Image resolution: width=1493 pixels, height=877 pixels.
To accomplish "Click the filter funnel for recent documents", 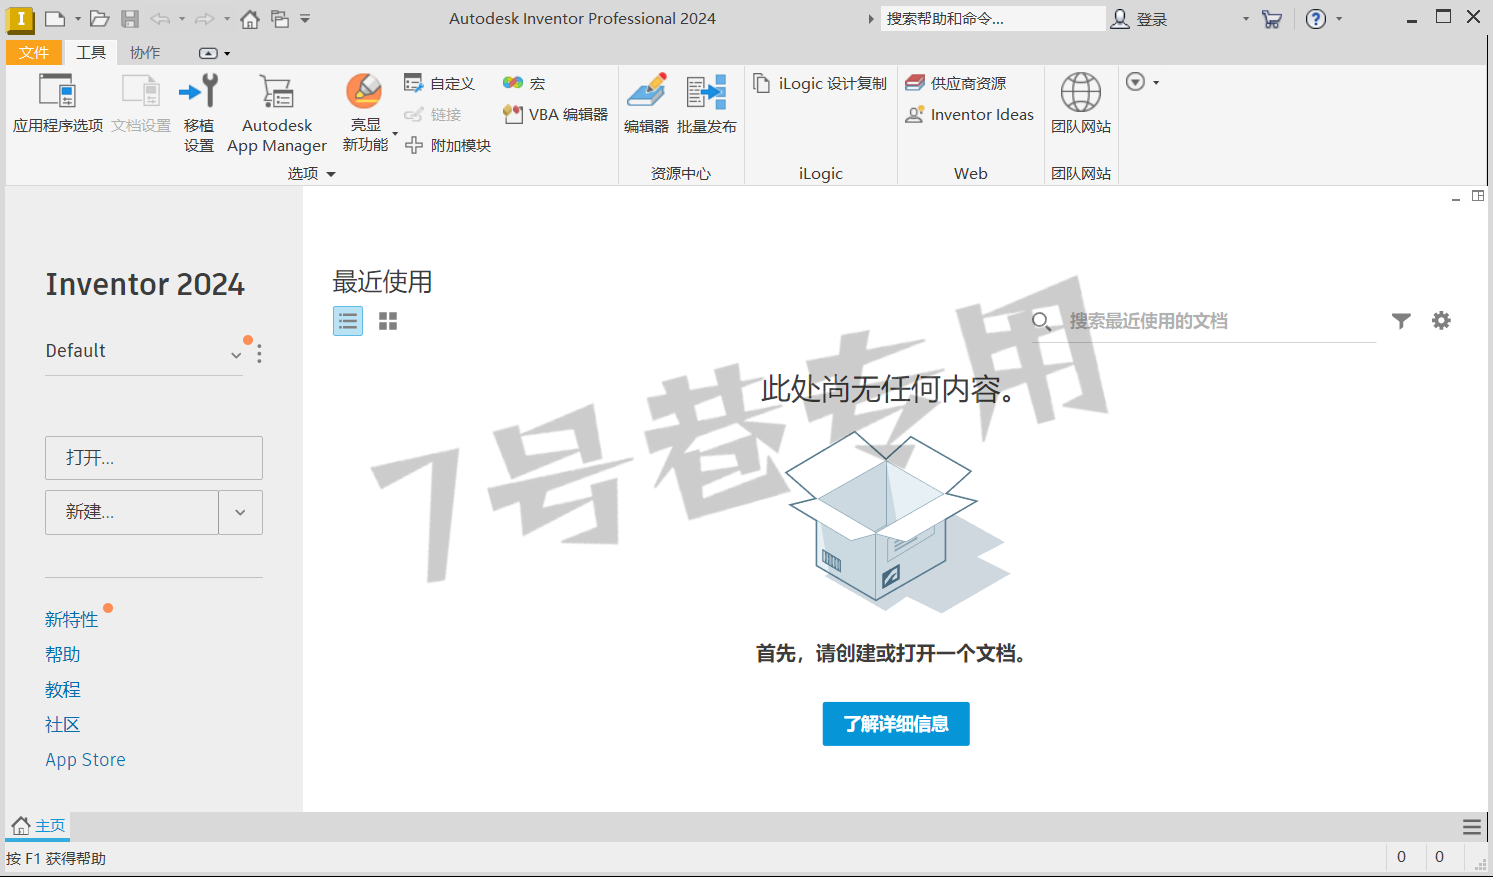I will [1401, 320].
